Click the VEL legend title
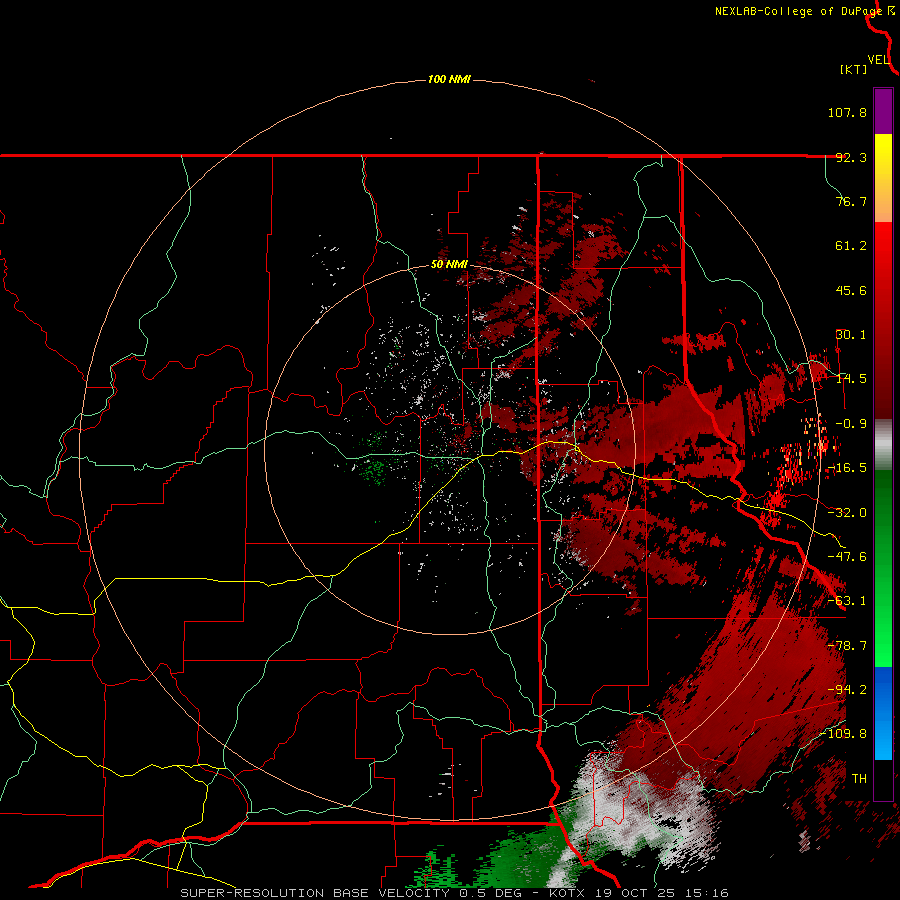 click(879, 60)
